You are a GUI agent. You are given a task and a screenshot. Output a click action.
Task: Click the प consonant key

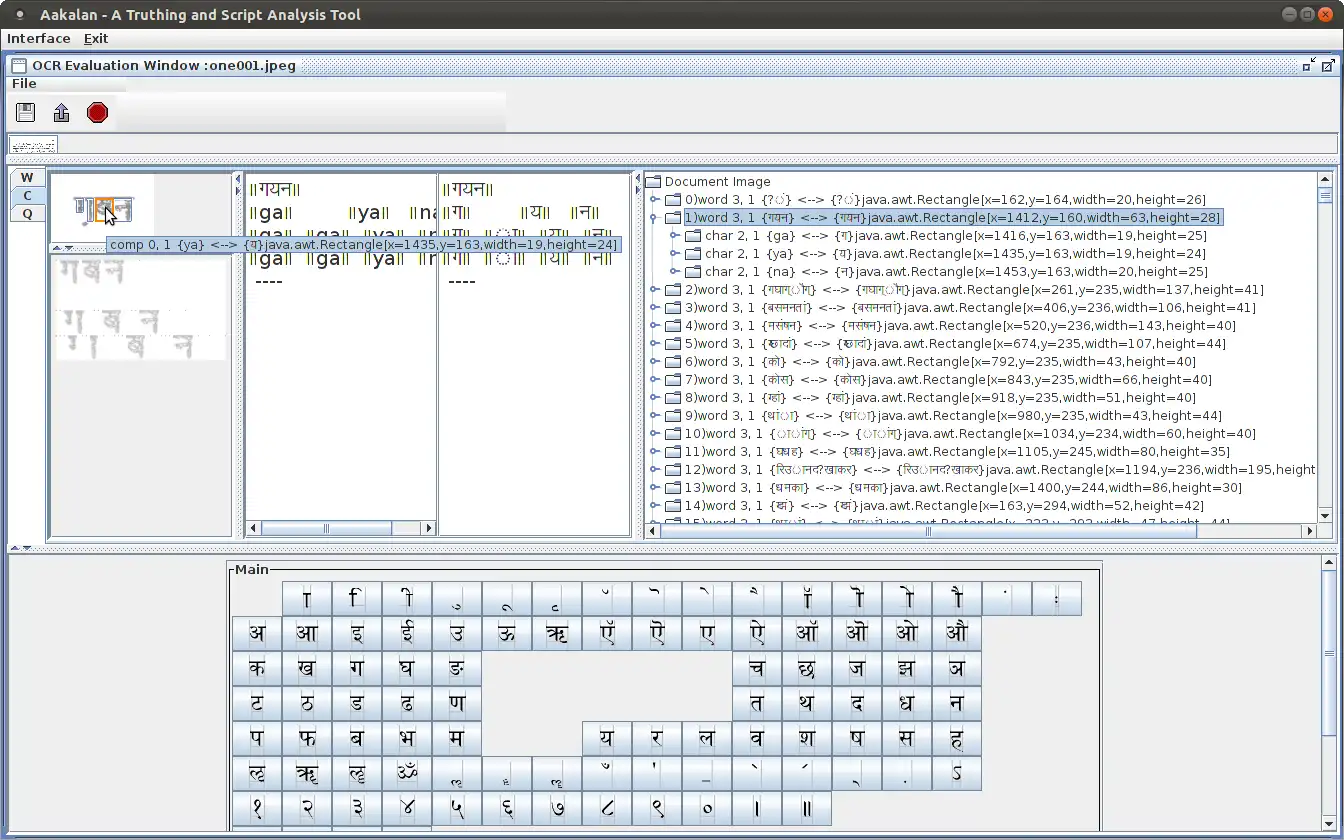[257, 738]
